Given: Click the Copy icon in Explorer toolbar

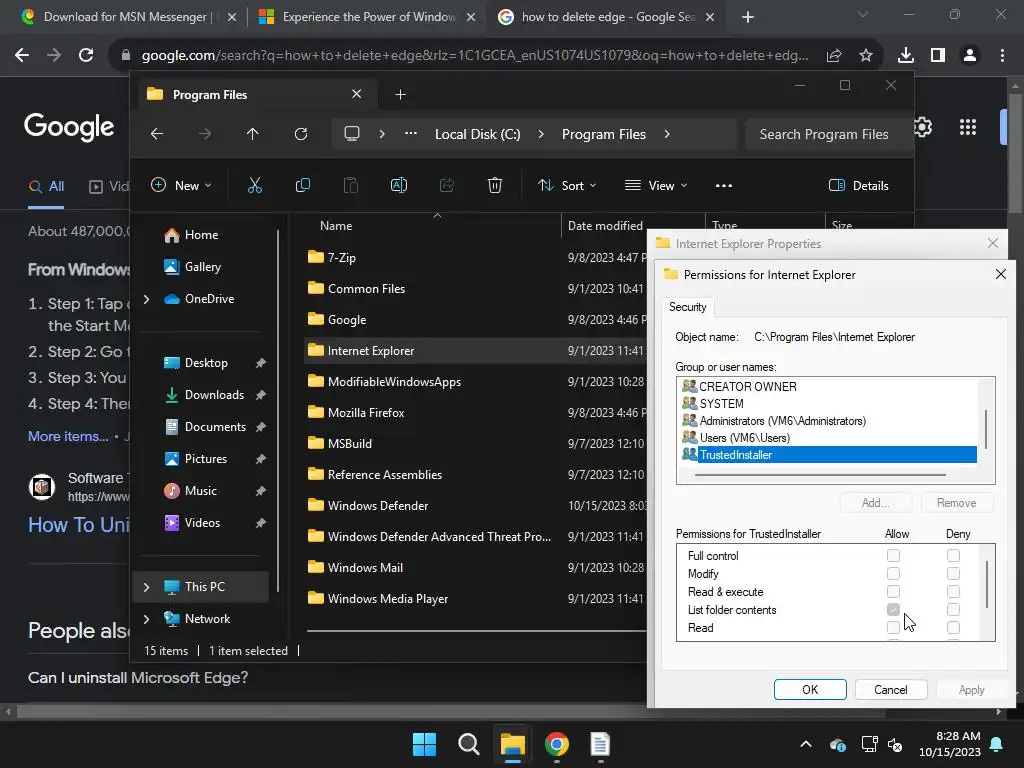Looking at the screenshot, I should [303, 185].
